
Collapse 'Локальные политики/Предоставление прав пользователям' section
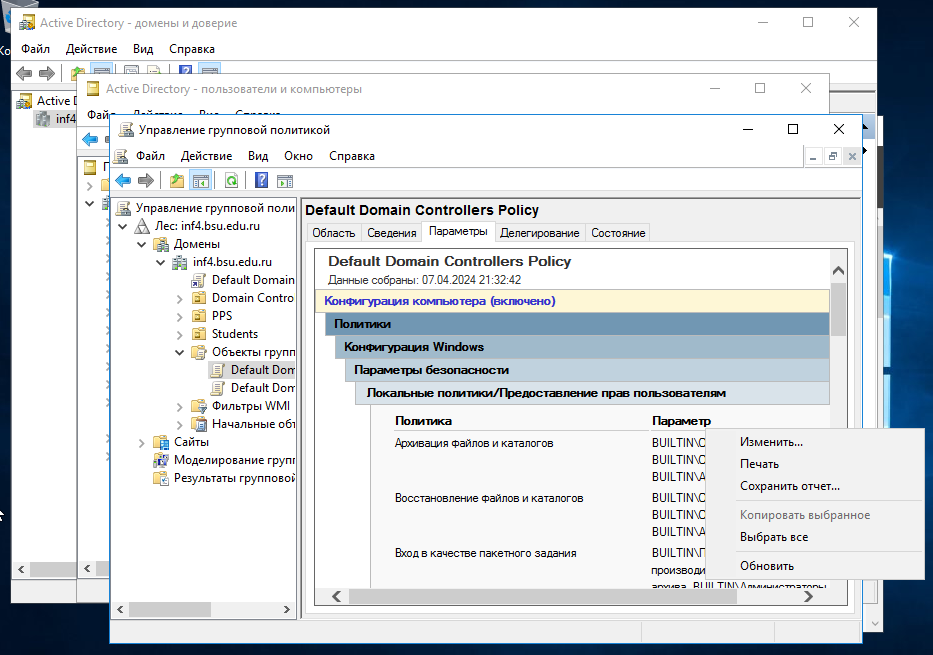tap(592, 393)
